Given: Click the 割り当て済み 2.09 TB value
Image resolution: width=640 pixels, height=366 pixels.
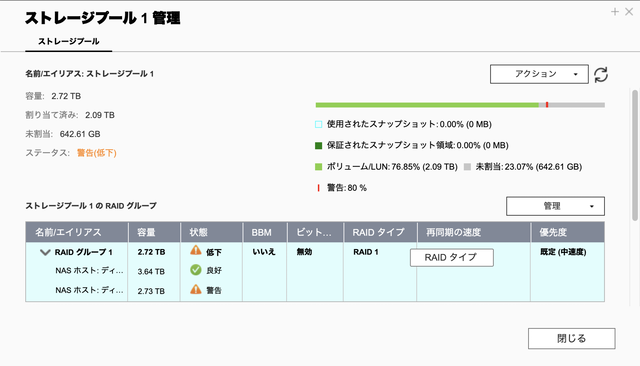Looking at the screenshot, I should [100, 115].
